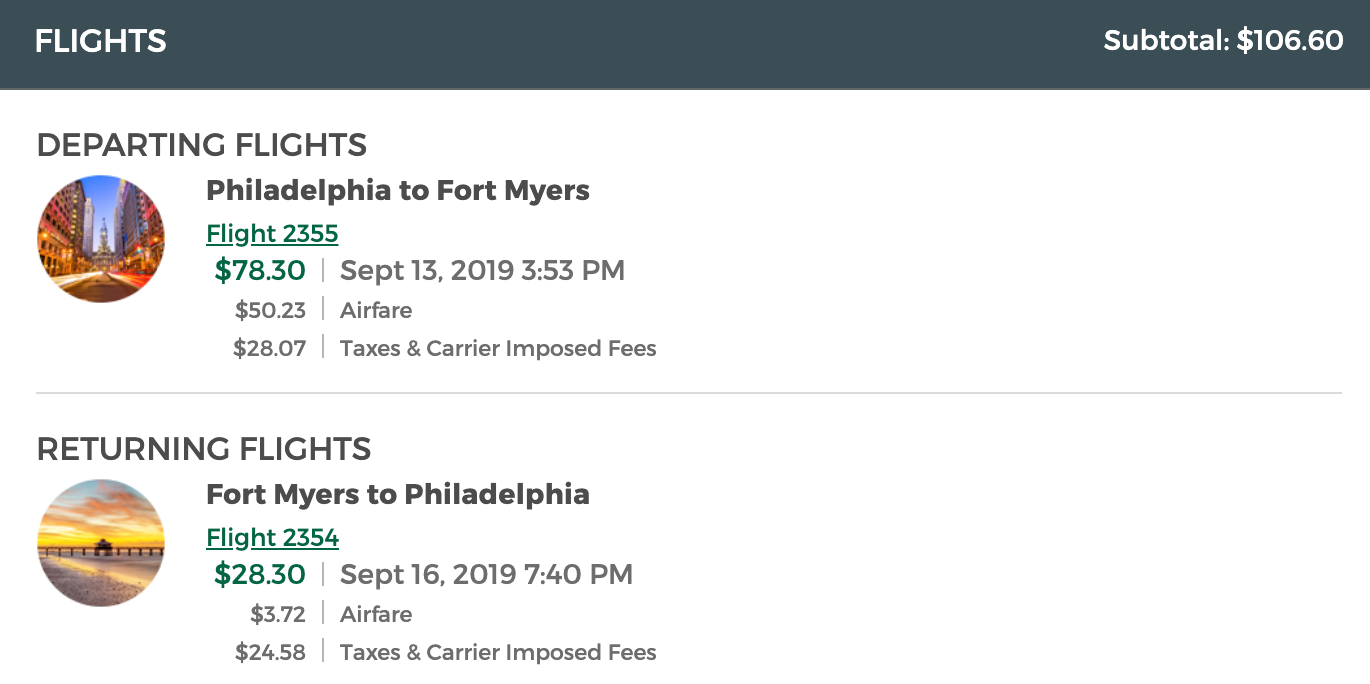Click the FLIGHTS header title
The image size is (1370, 684).
tap(101, 41)
